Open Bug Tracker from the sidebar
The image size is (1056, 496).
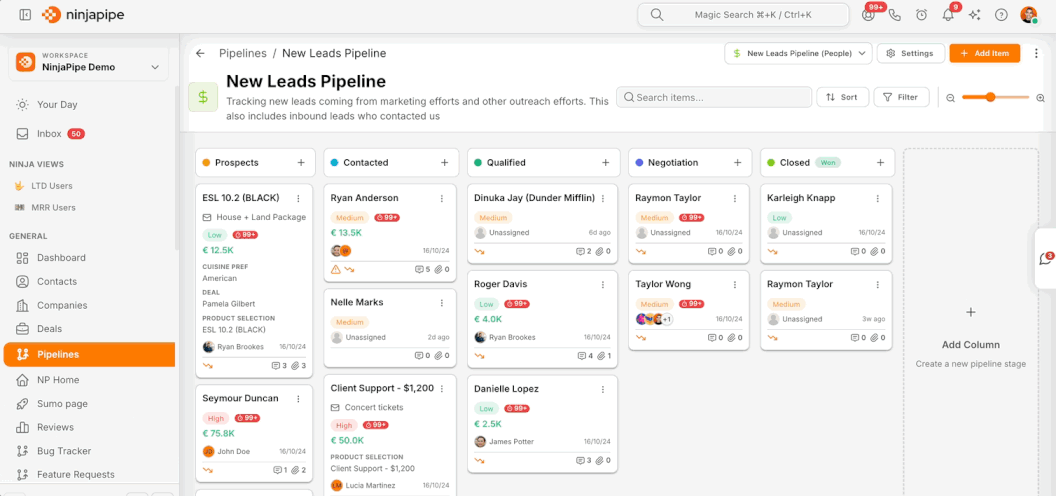pyautogui.click(x=63, y=451)
